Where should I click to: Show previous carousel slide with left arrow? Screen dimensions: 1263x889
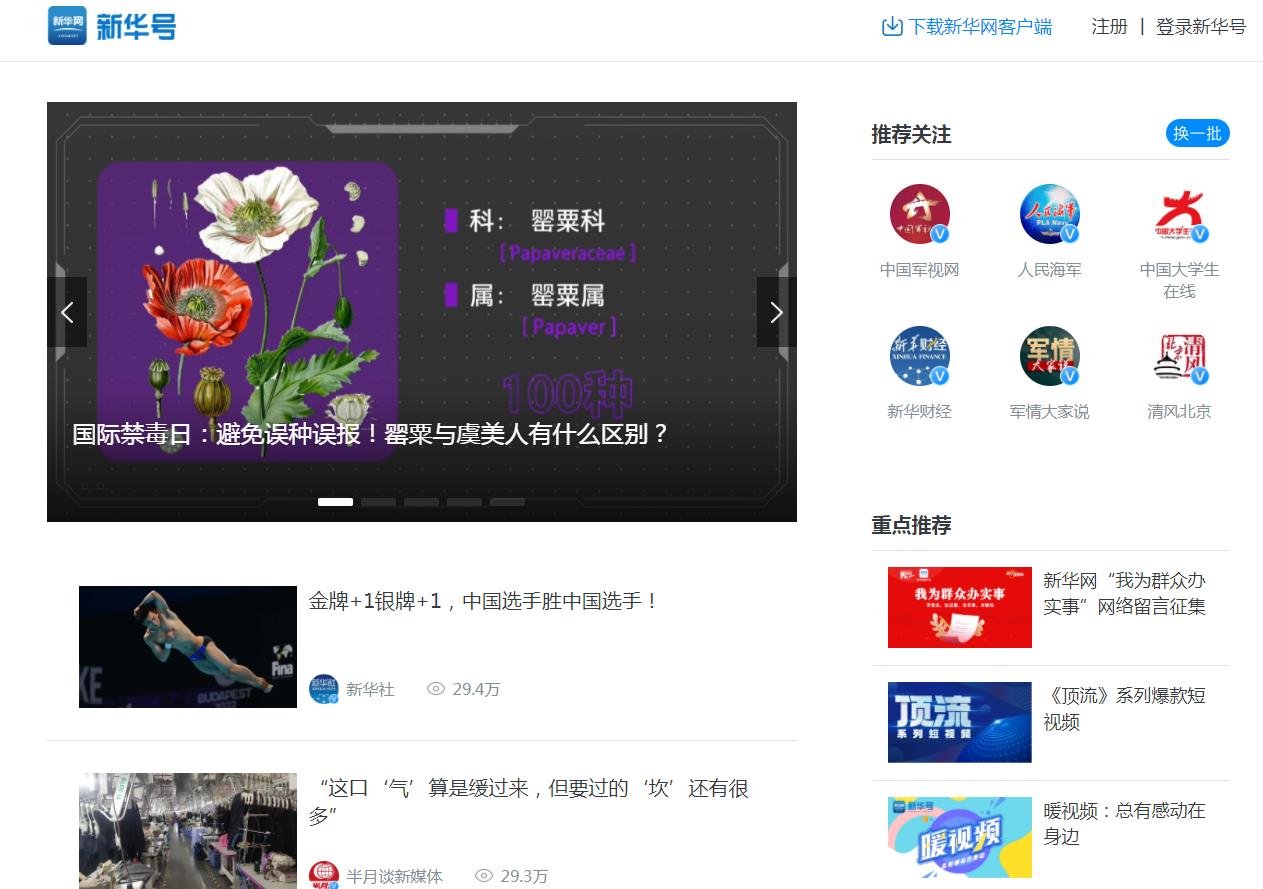click(x=67, y=312)
